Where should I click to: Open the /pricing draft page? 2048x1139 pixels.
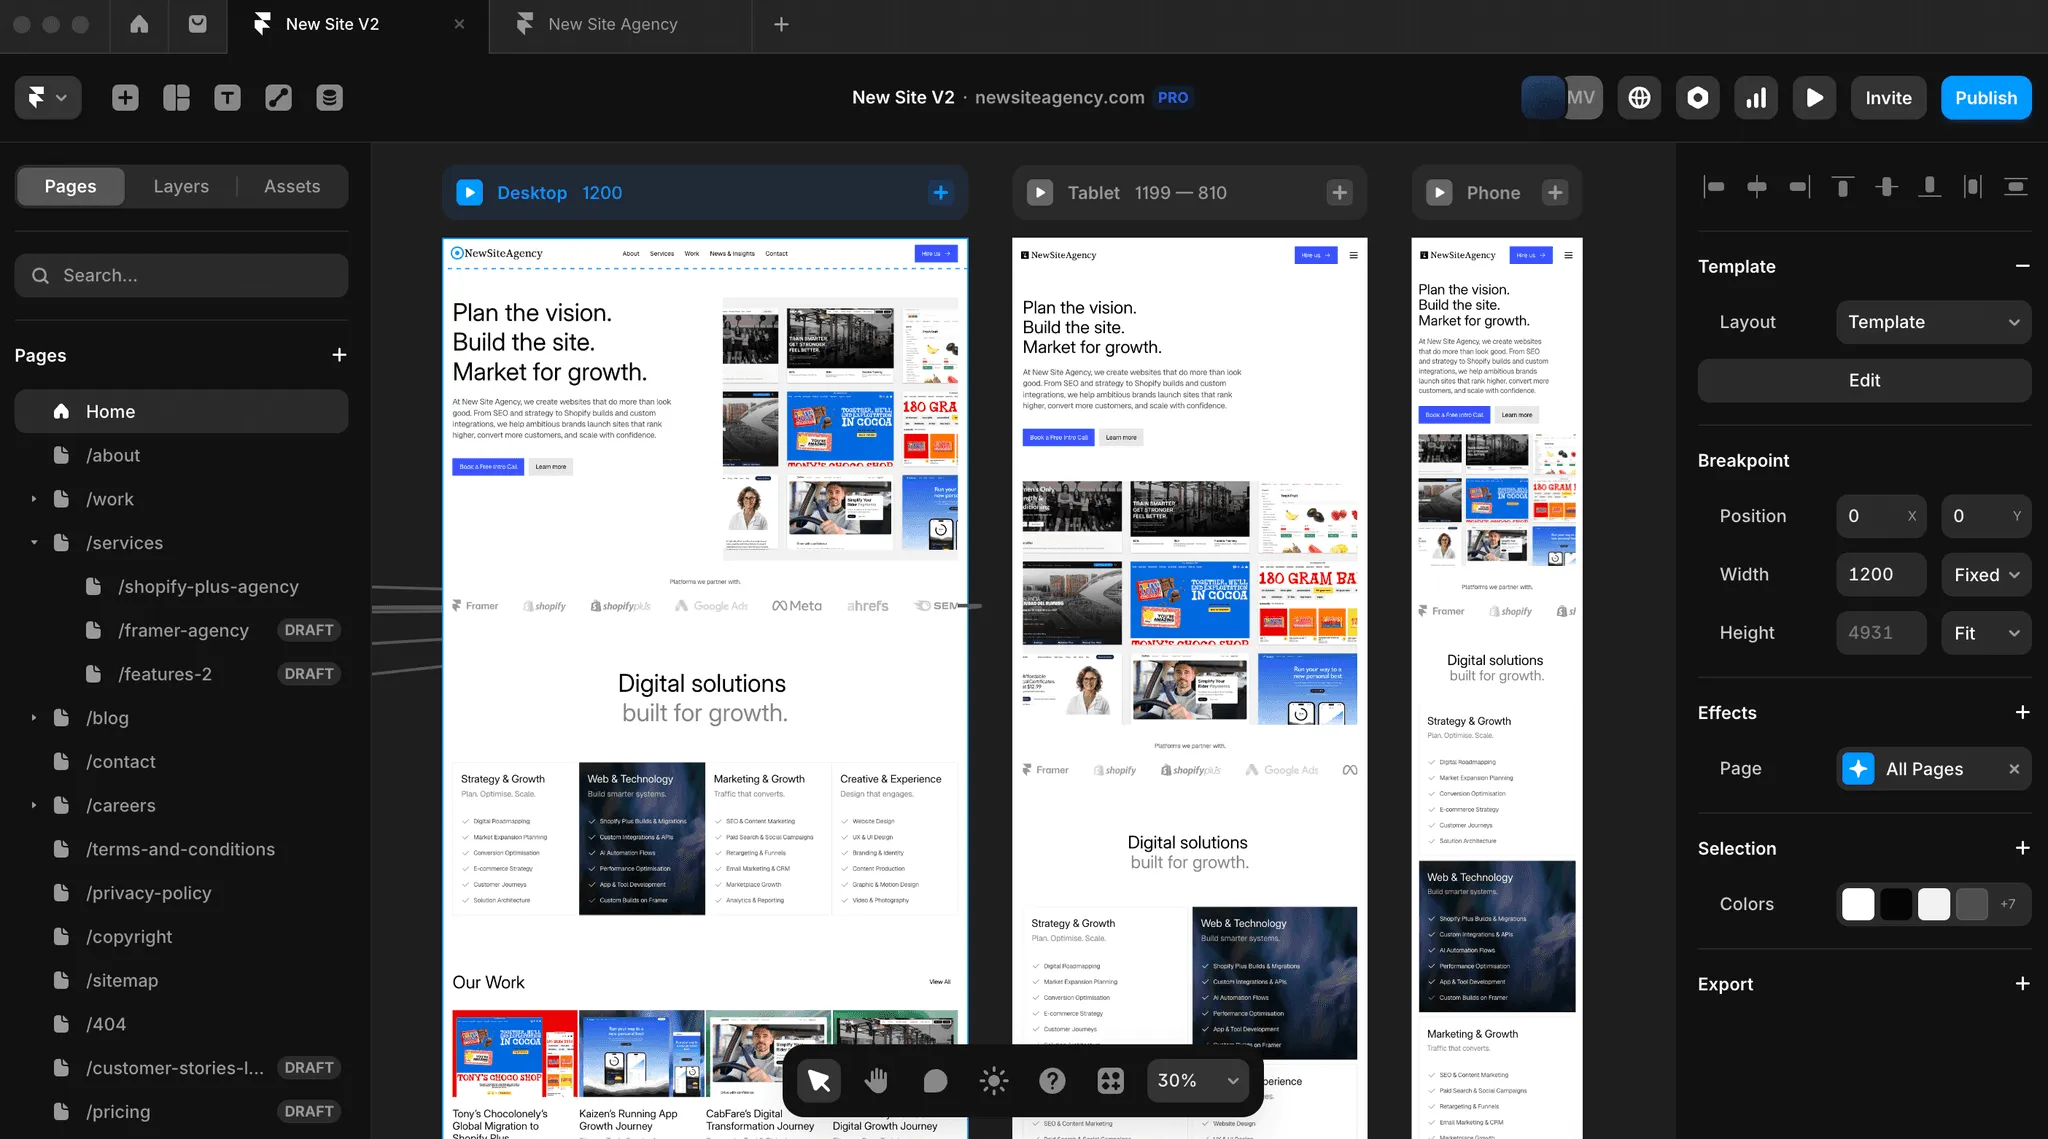click(181, 1112)
